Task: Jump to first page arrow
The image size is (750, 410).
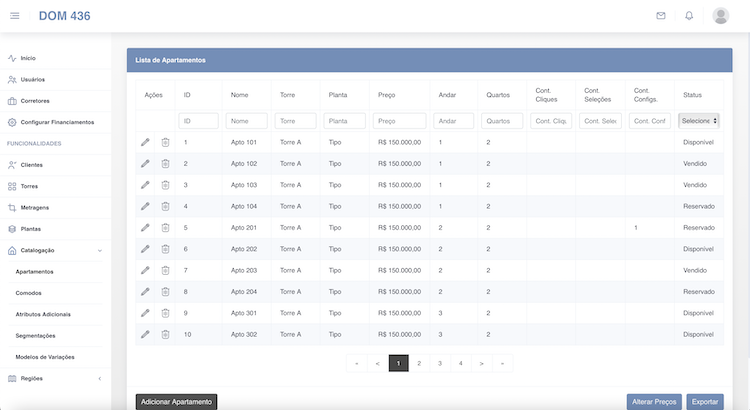Action: [357, 363]
